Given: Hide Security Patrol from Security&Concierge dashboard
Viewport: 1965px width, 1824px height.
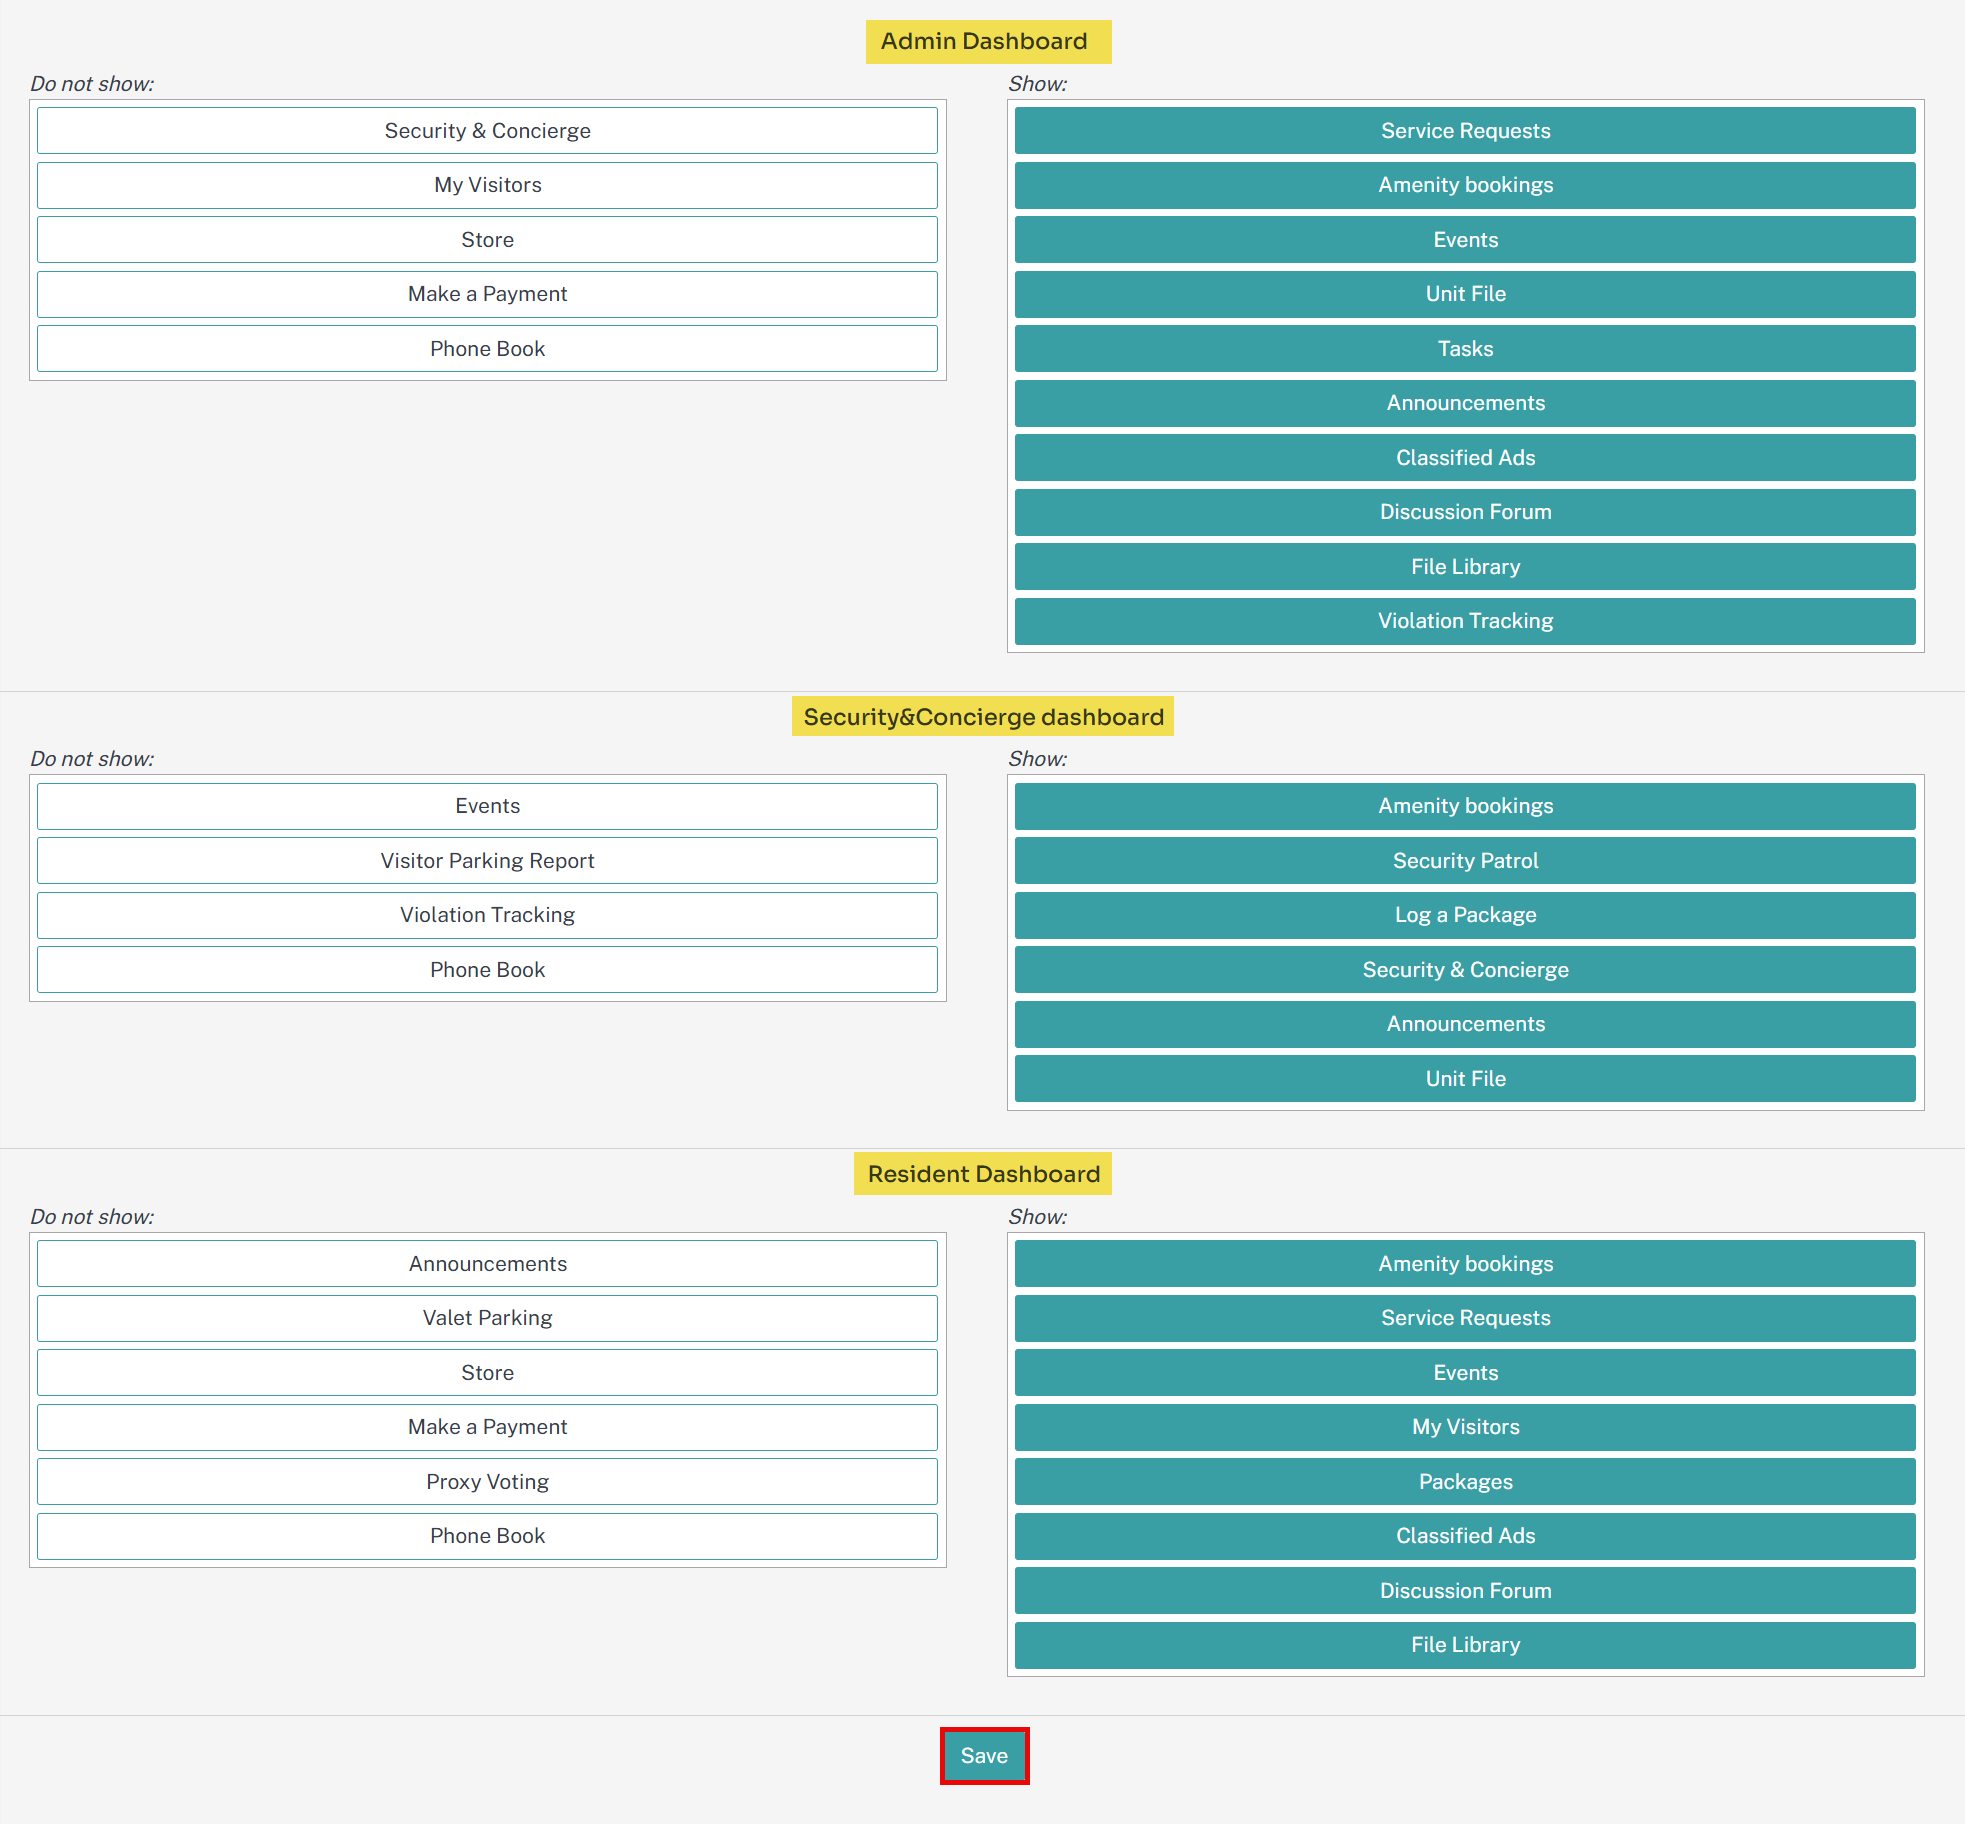Looking at the screenshot, I should pyautogui.click(x=1464, y=860).
